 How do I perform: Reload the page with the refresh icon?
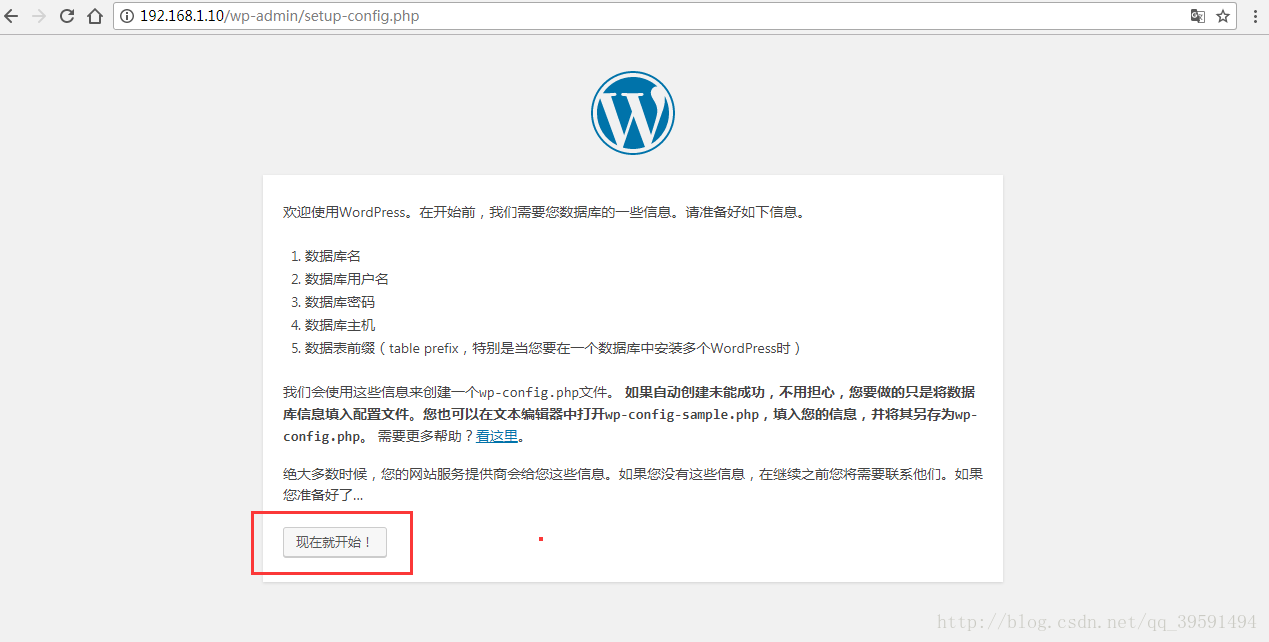point(67,16)
